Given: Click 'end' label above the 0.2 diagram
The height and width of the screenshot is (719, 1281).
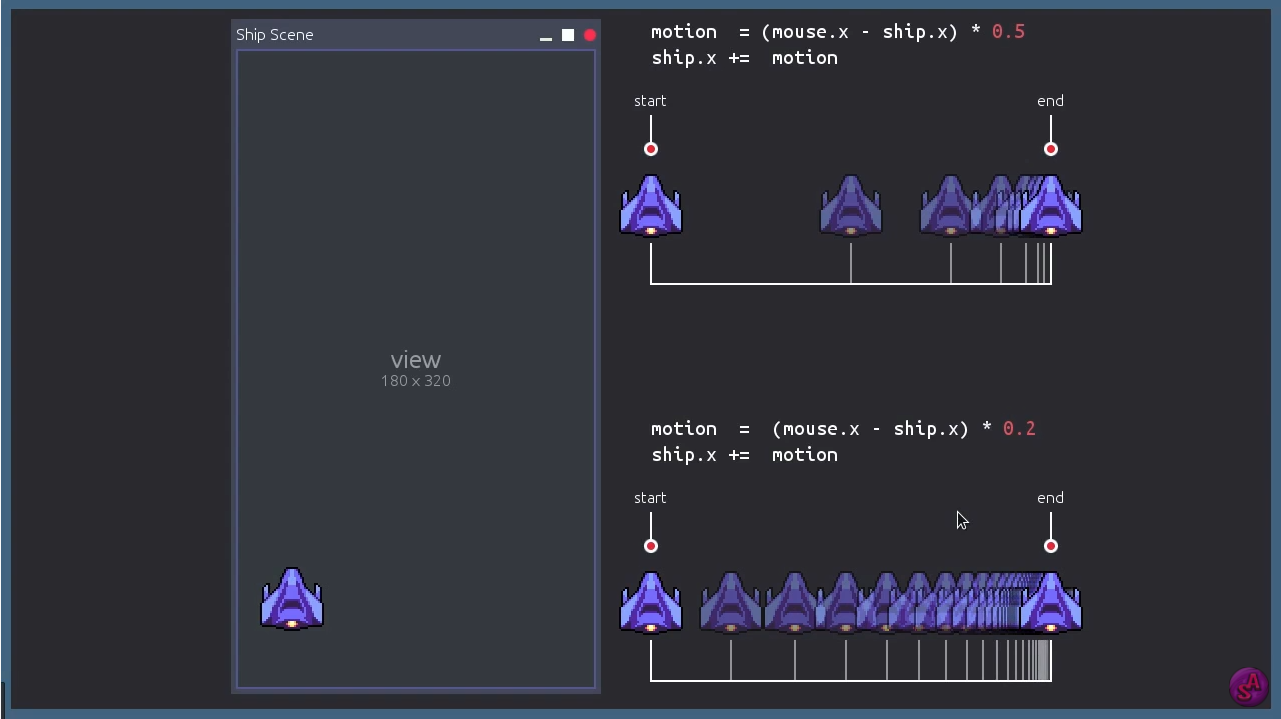Looking at the screenshot, I should tap(1050, 498).
